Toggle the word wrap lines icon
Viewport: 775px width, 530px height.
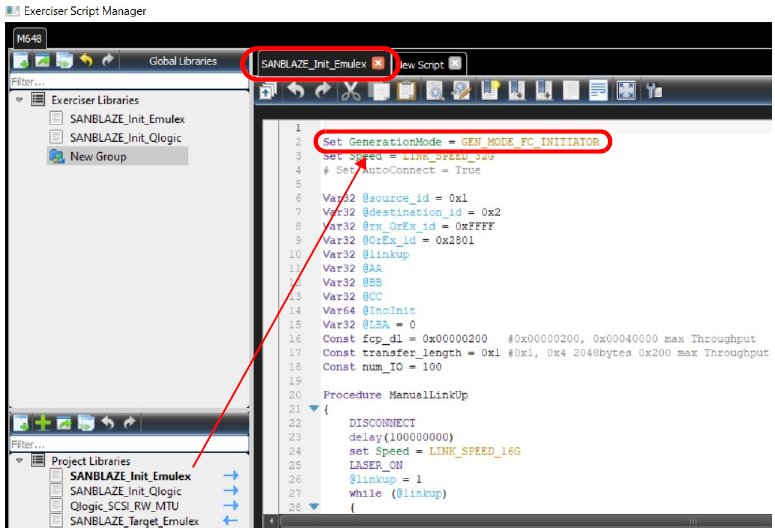tap(598, 91)
